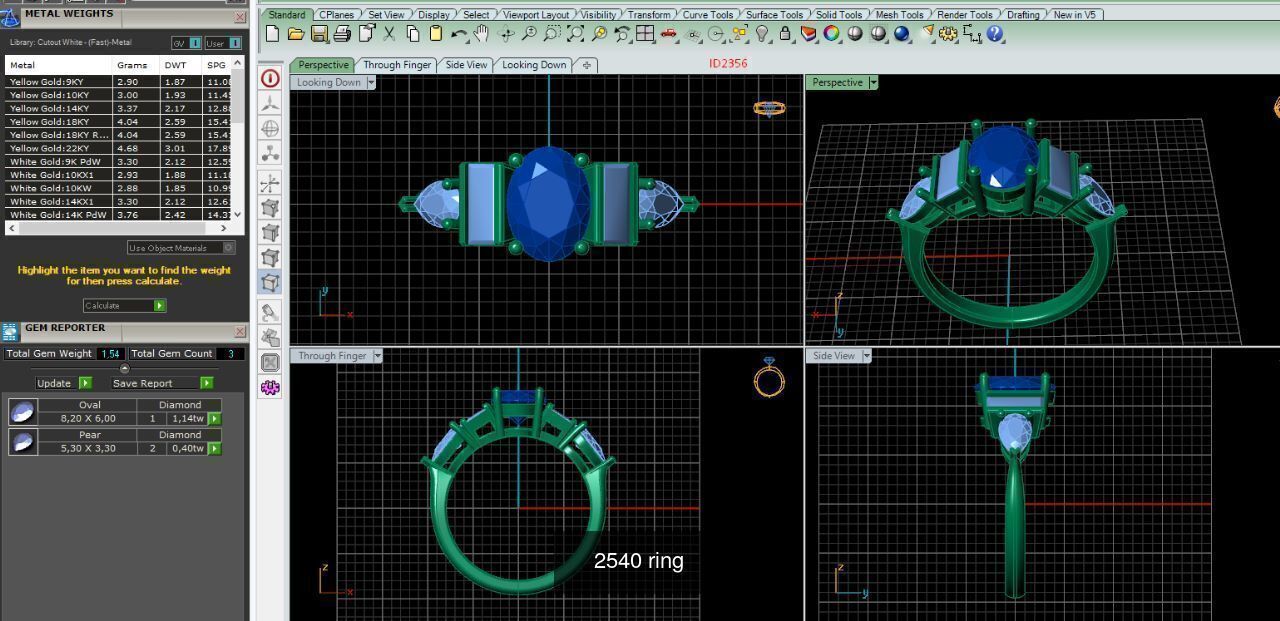Screen dimensions: 1280x621
Task: Click the Undo arrow icon
Action: click(x=459, y=34)
